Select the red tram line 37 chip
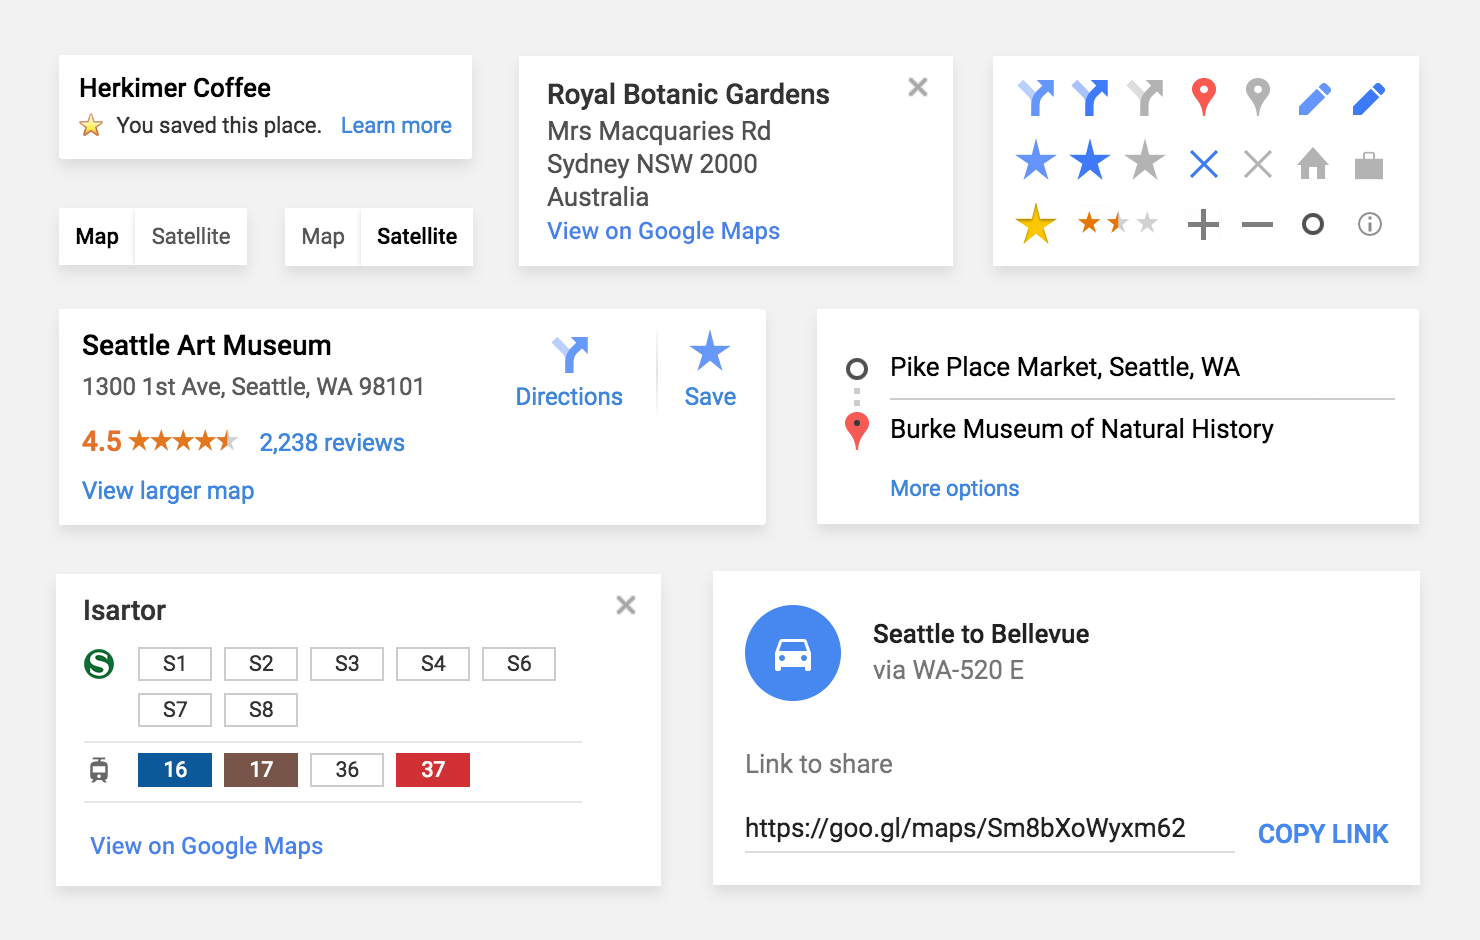This screenshot has width=1480, height=940. tap(433, 770)
